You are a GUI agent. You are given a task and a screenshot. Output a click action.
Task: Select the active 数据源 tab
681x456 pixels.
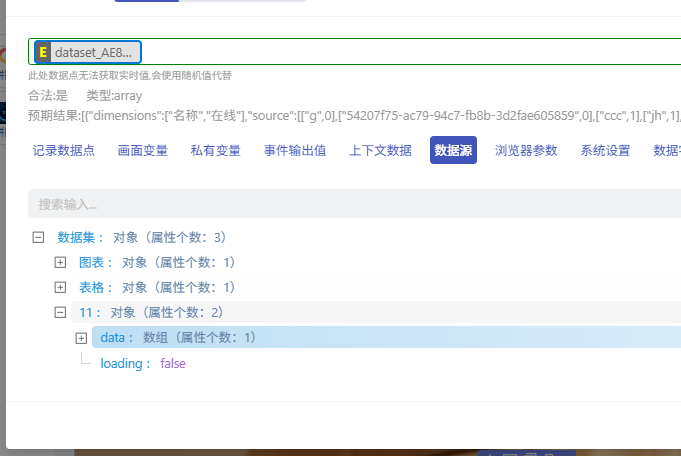[453, 150]
